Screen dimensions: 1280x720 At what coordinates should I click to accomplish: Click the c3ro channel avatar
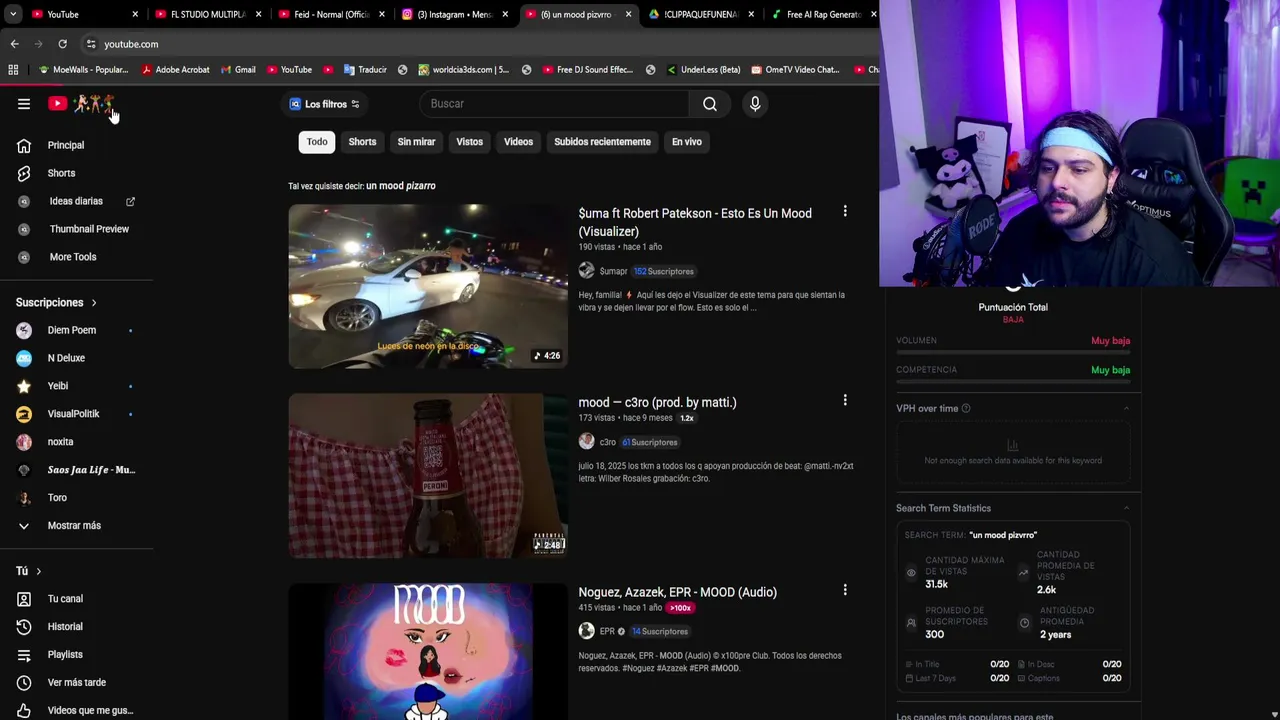pyautogui.click(x=586, y=441)
